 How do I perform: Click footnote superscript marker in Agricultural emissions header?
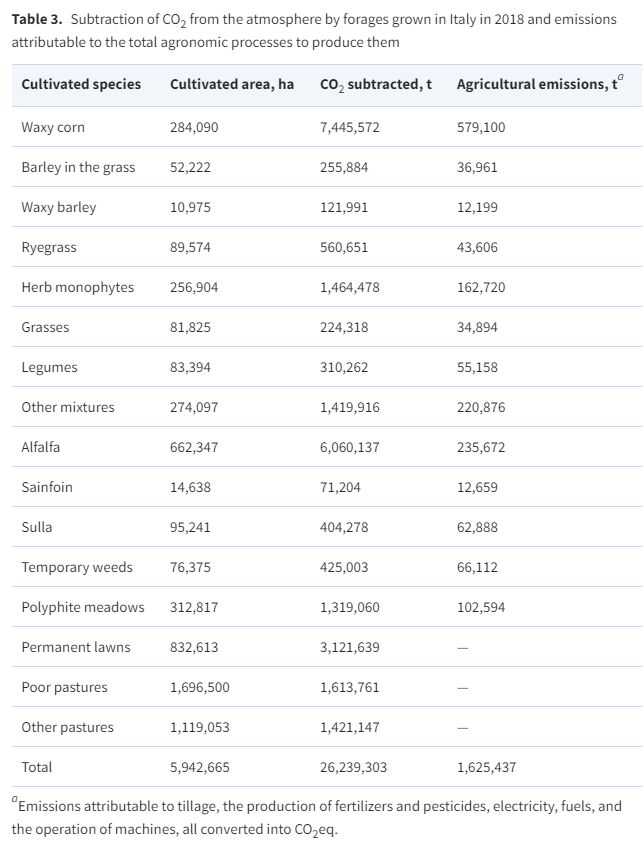(621, 77)
